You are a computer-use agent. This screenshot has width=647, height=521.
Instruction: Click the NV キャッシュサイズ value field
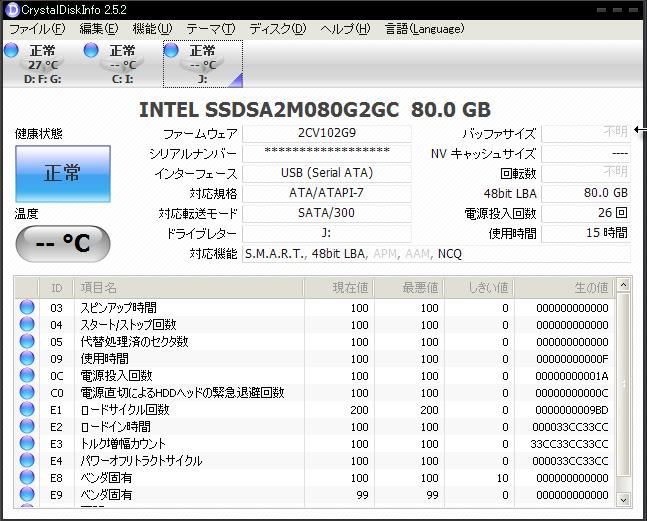click(586, 153)
